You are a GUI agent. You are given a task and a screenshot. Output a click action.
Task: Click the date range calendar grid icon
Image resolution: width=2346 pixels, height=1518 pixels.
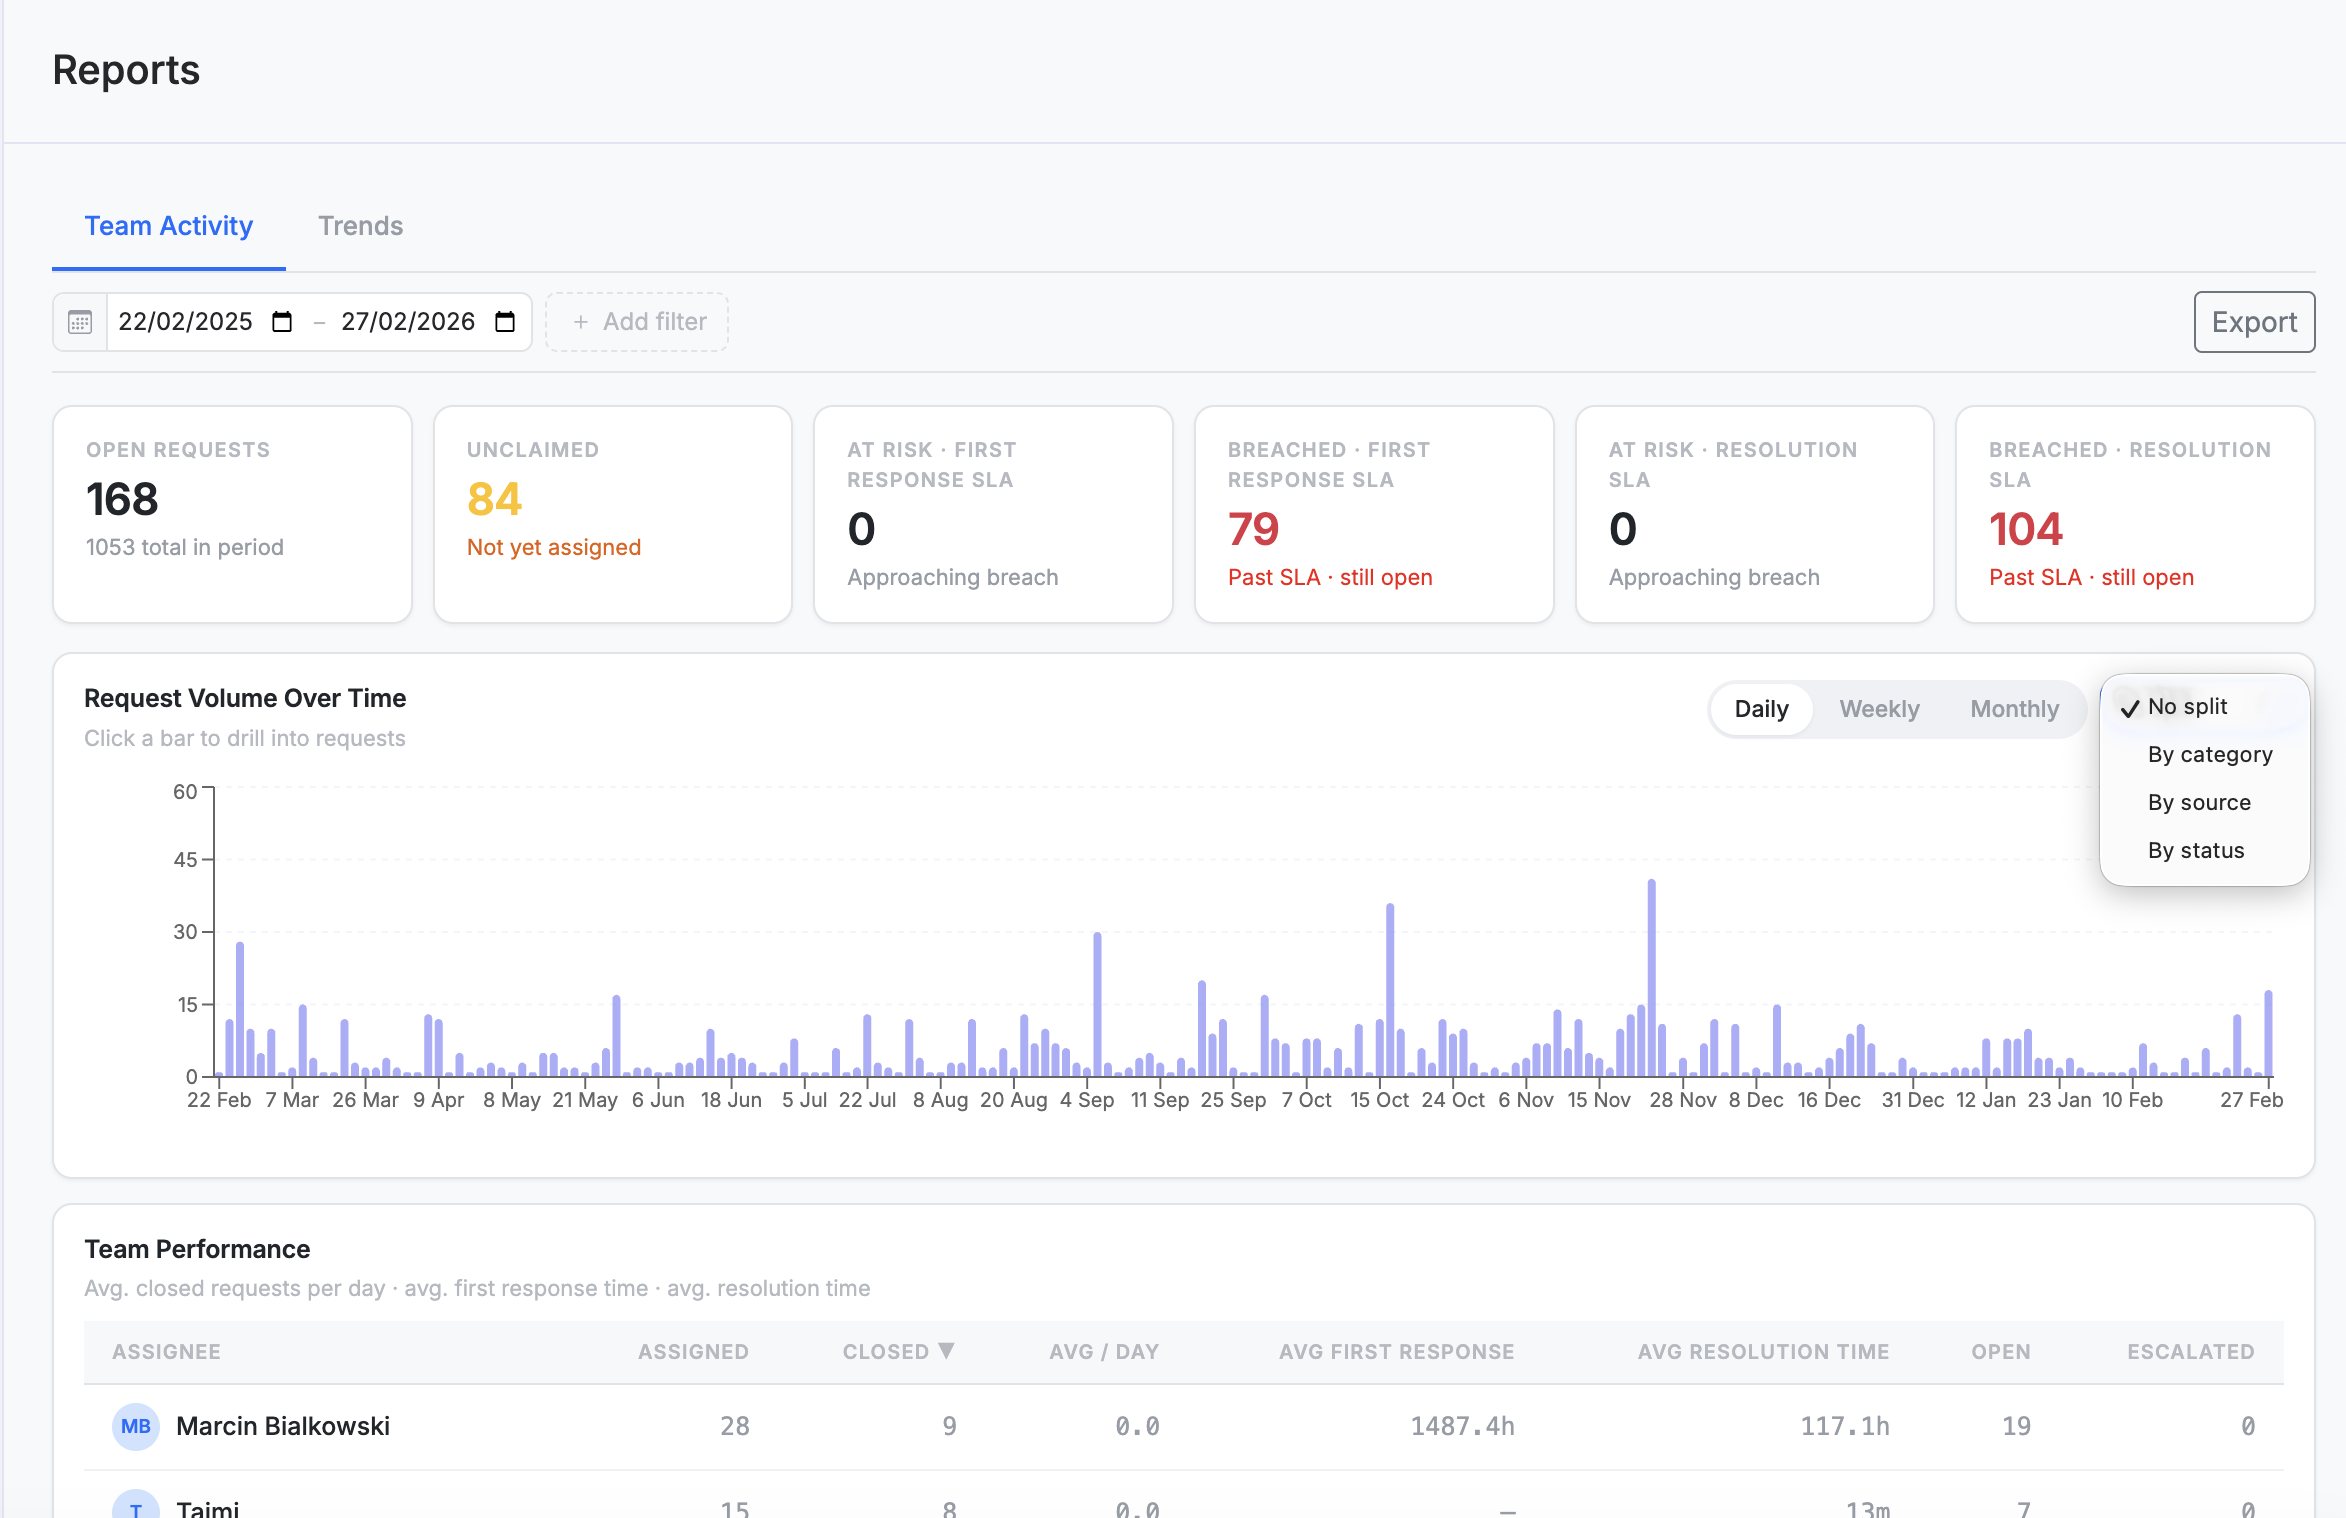coord(80,322)
